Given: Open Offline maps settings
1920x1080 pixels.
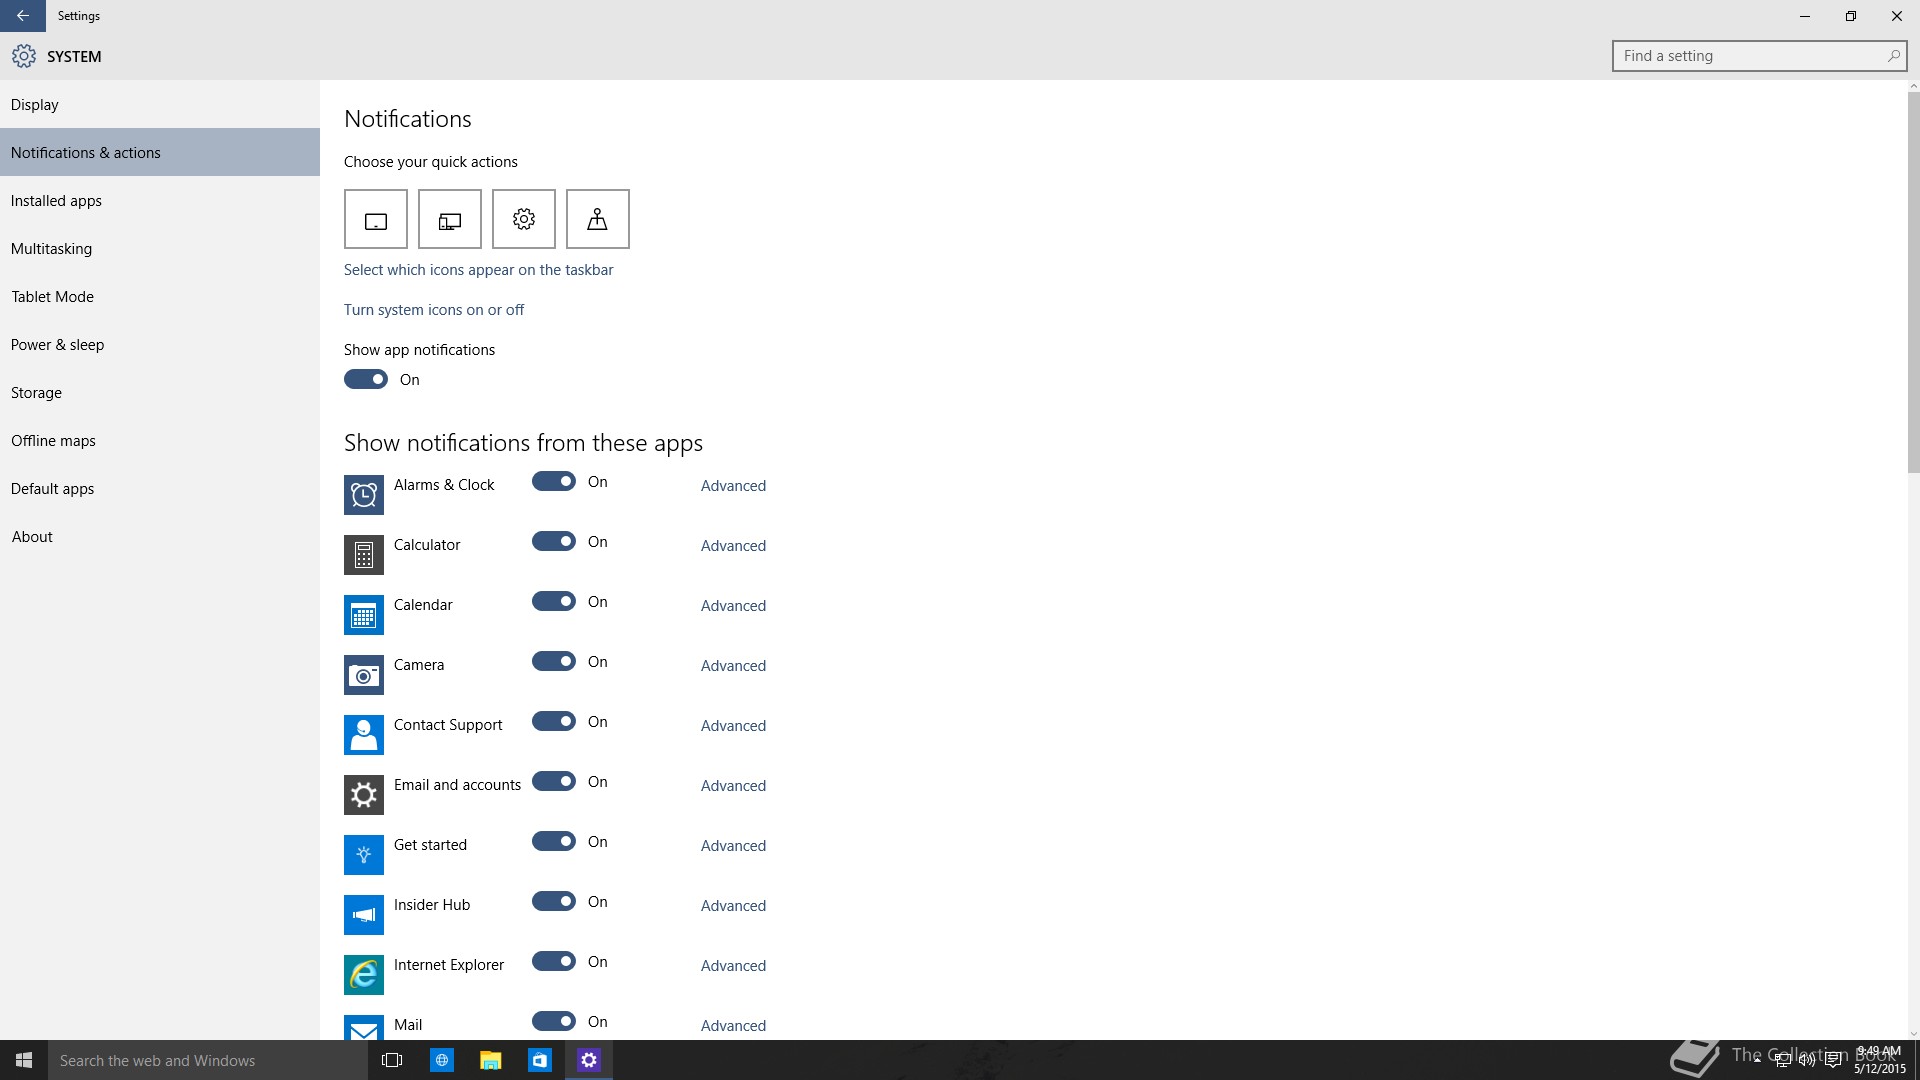Looking at the screenshot, I should [160, 440].
